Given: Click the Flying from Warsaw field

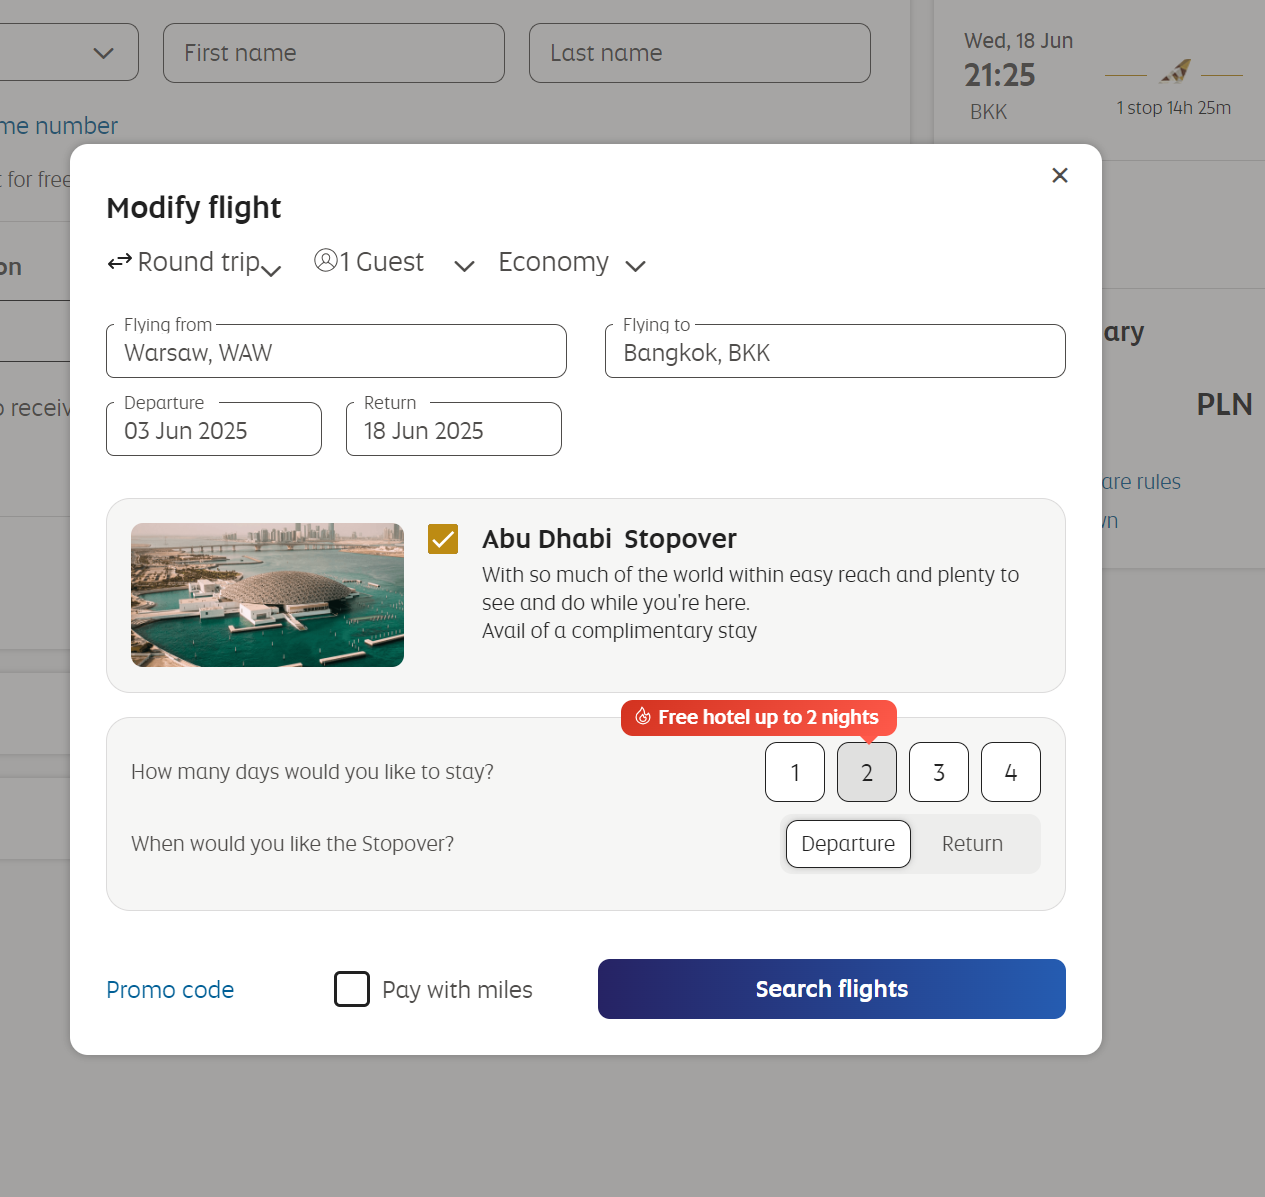Looking at the screenshot, I should pos(336,352).
